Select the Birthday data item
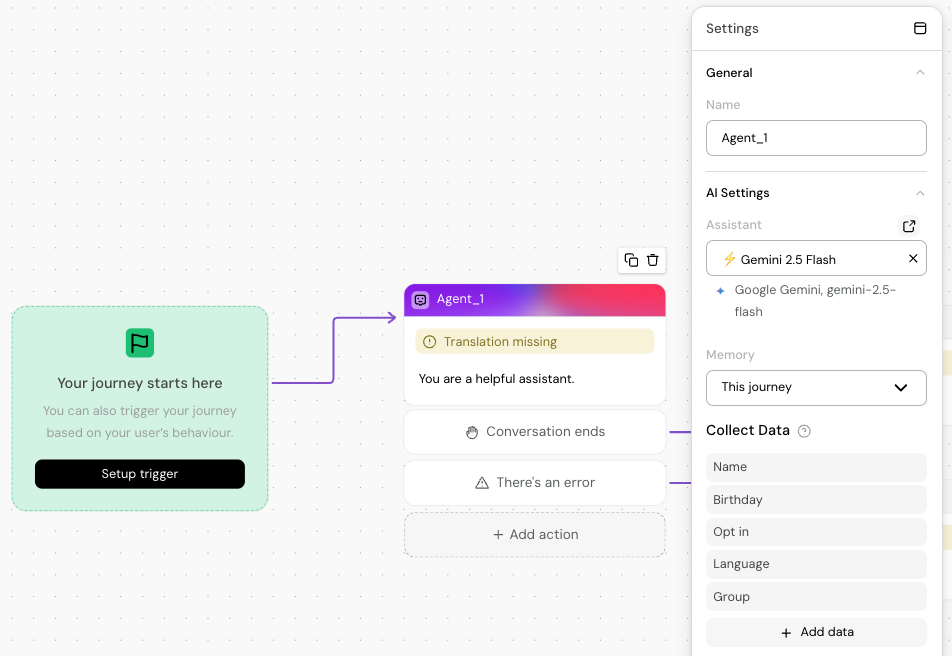This screenshot has height=656, width=952. pos(816,499)
